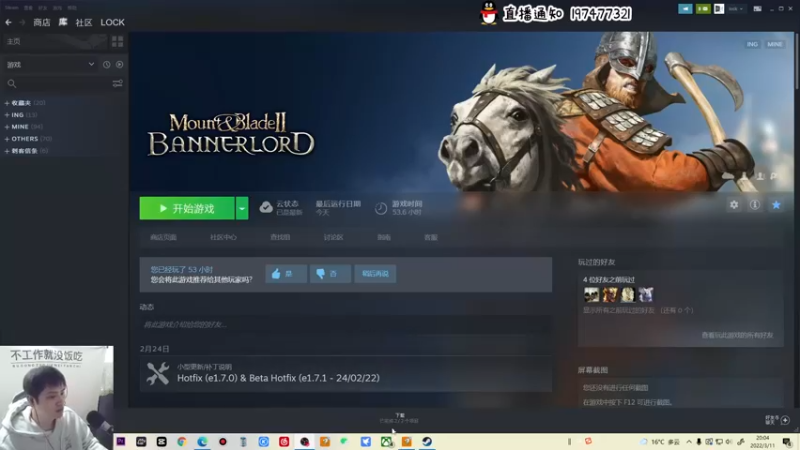The height and width of the screenshot is (450, 800).
Task: Open the 商店页面 game link
Action: pyautogui.click(x=163, y=237)
